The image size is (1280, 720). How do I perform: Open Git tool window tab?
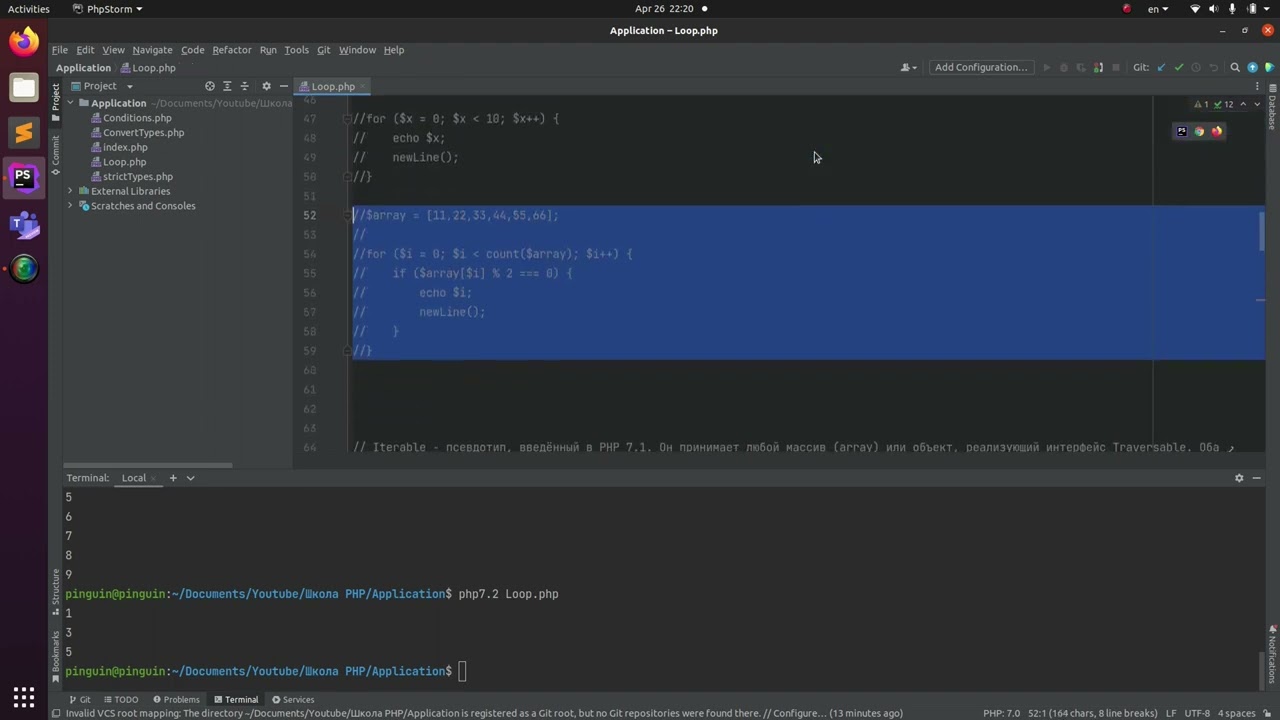click(x=79, y=700)
